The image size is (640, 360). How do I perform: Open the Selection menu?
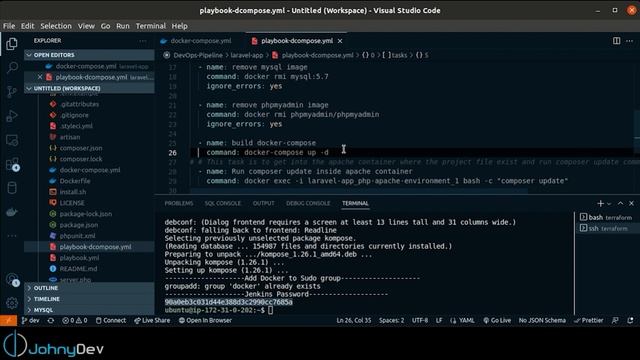(56, 26)
